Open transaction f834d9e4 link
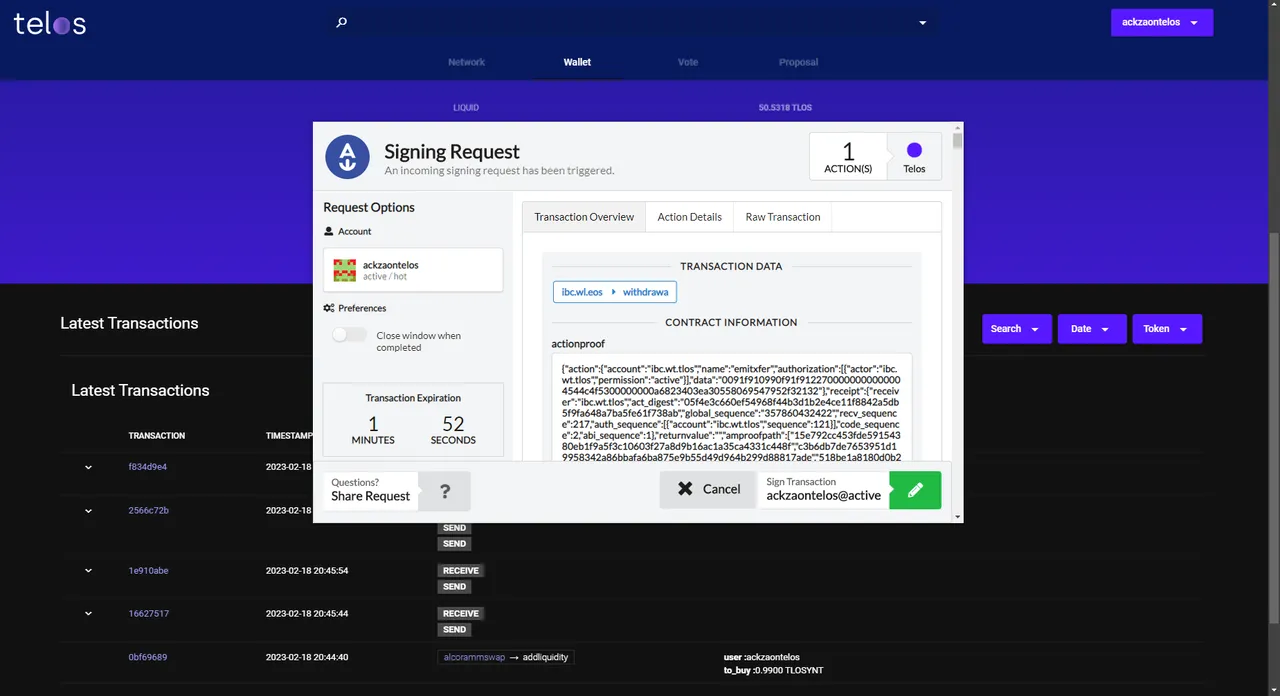This screenshot has height=696, width=1280. pos(148,467)
